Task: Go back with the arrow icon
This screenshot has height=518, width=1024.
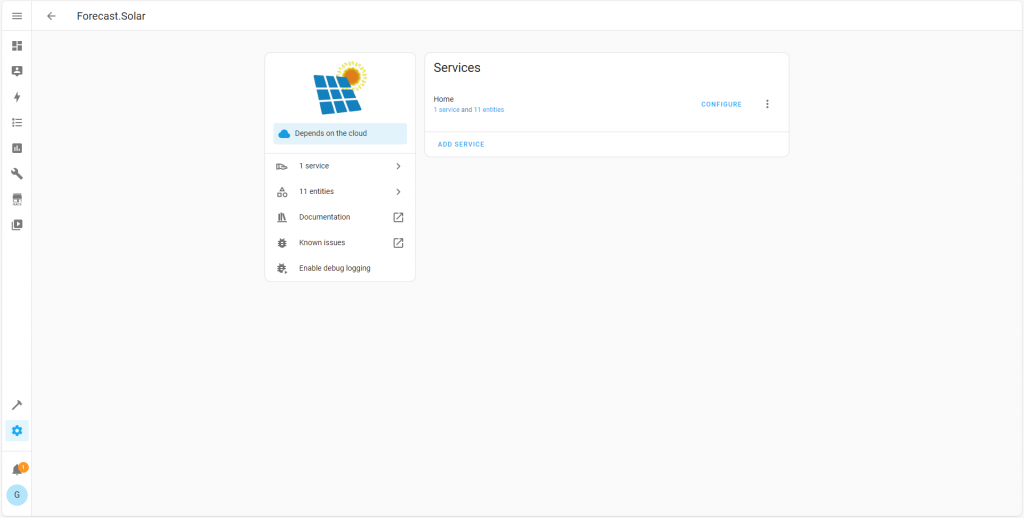Action: (x=52, y=16)
